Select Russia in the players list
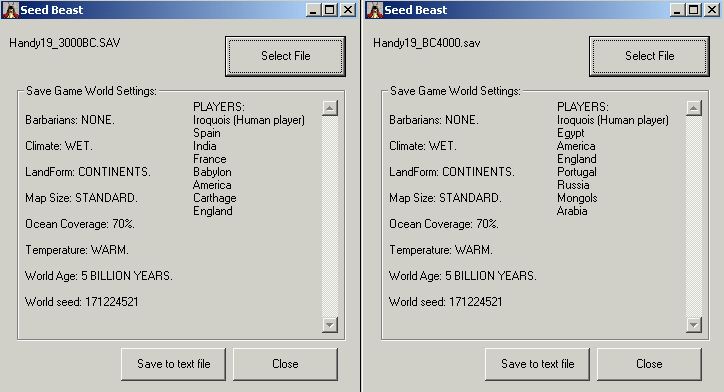The width and height of the screenshot is (724, 392). tap(573, 185)
